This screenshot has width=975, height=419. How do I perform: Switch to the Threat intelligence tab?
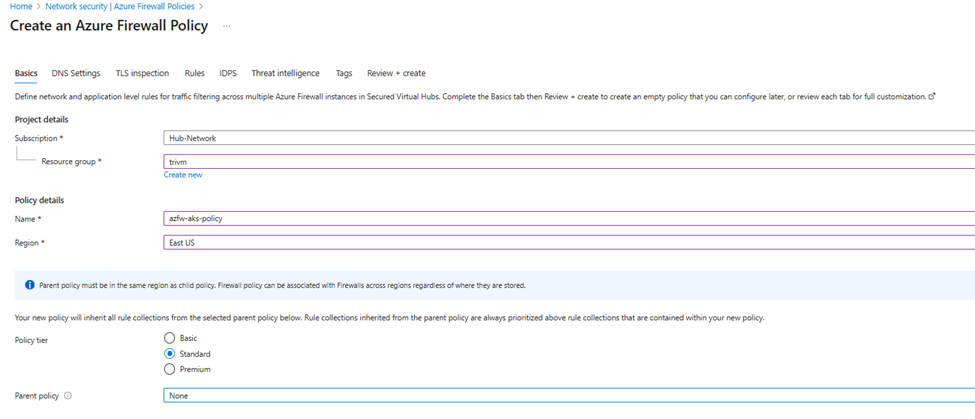[285, 73]
